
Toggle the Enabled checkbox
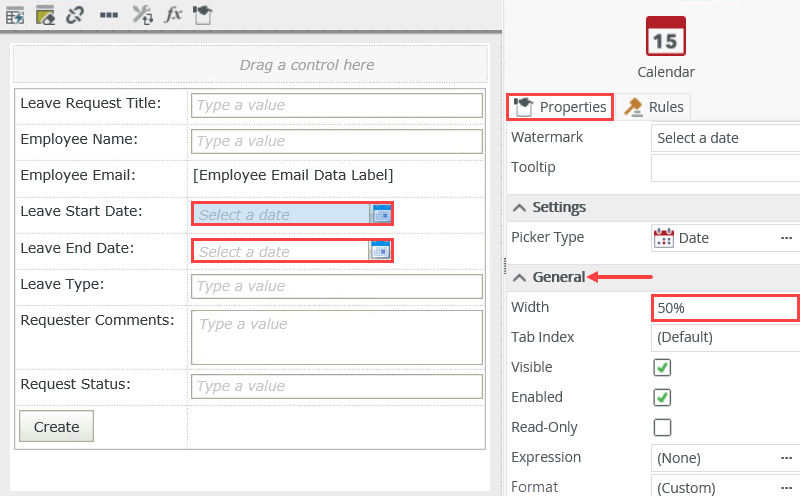[x=662, y=398]
